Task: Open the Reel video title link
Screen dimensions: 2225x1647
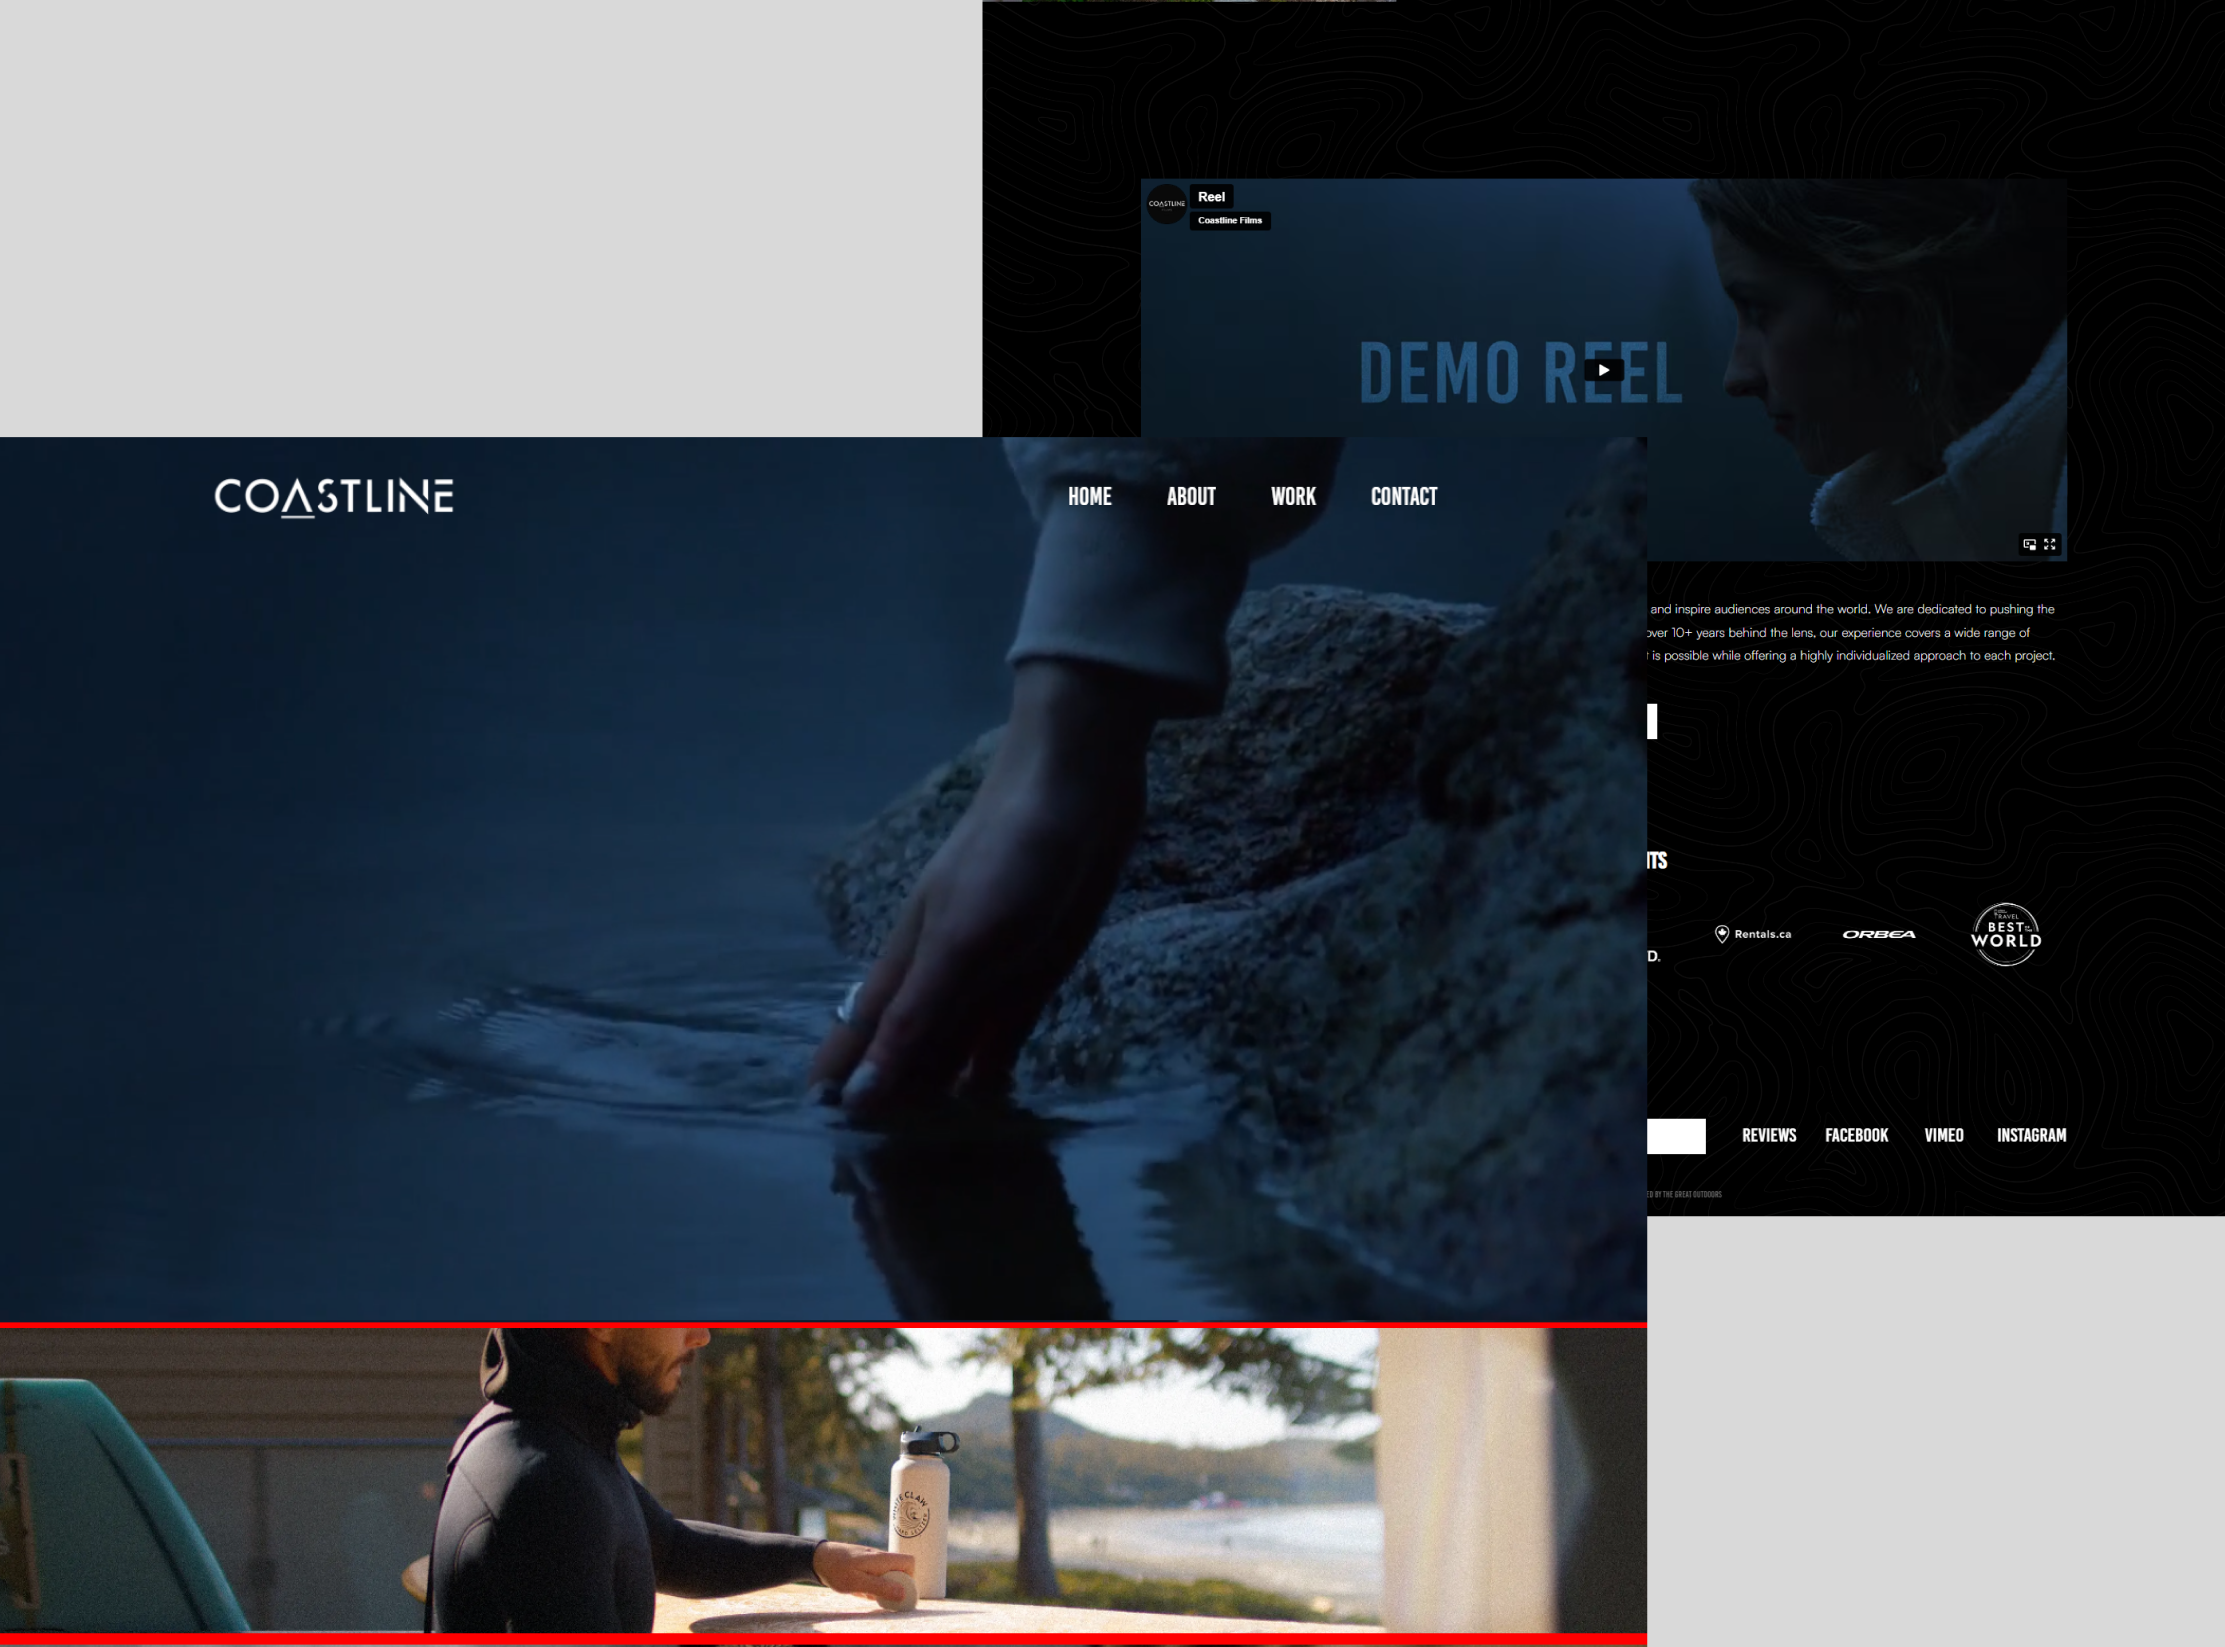Action: tap(1211, 197)
